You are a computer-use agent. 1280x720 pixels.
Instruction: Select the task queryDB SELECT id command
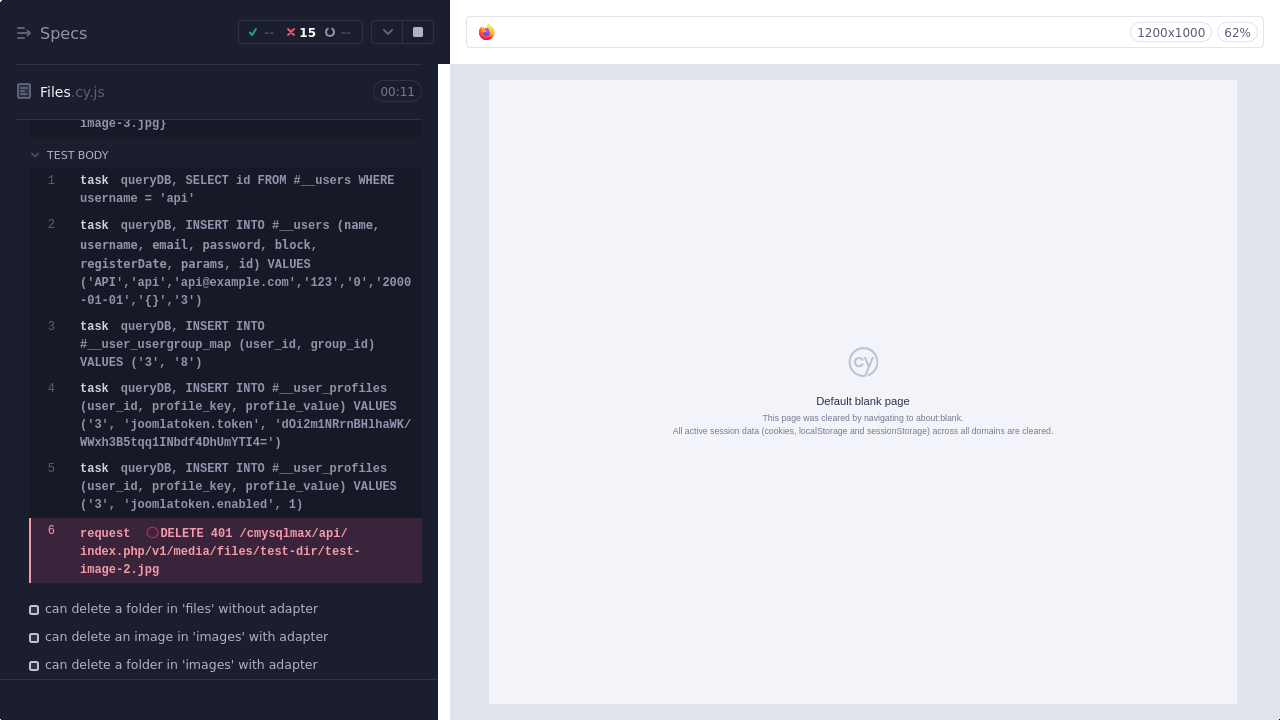(226, 190)
